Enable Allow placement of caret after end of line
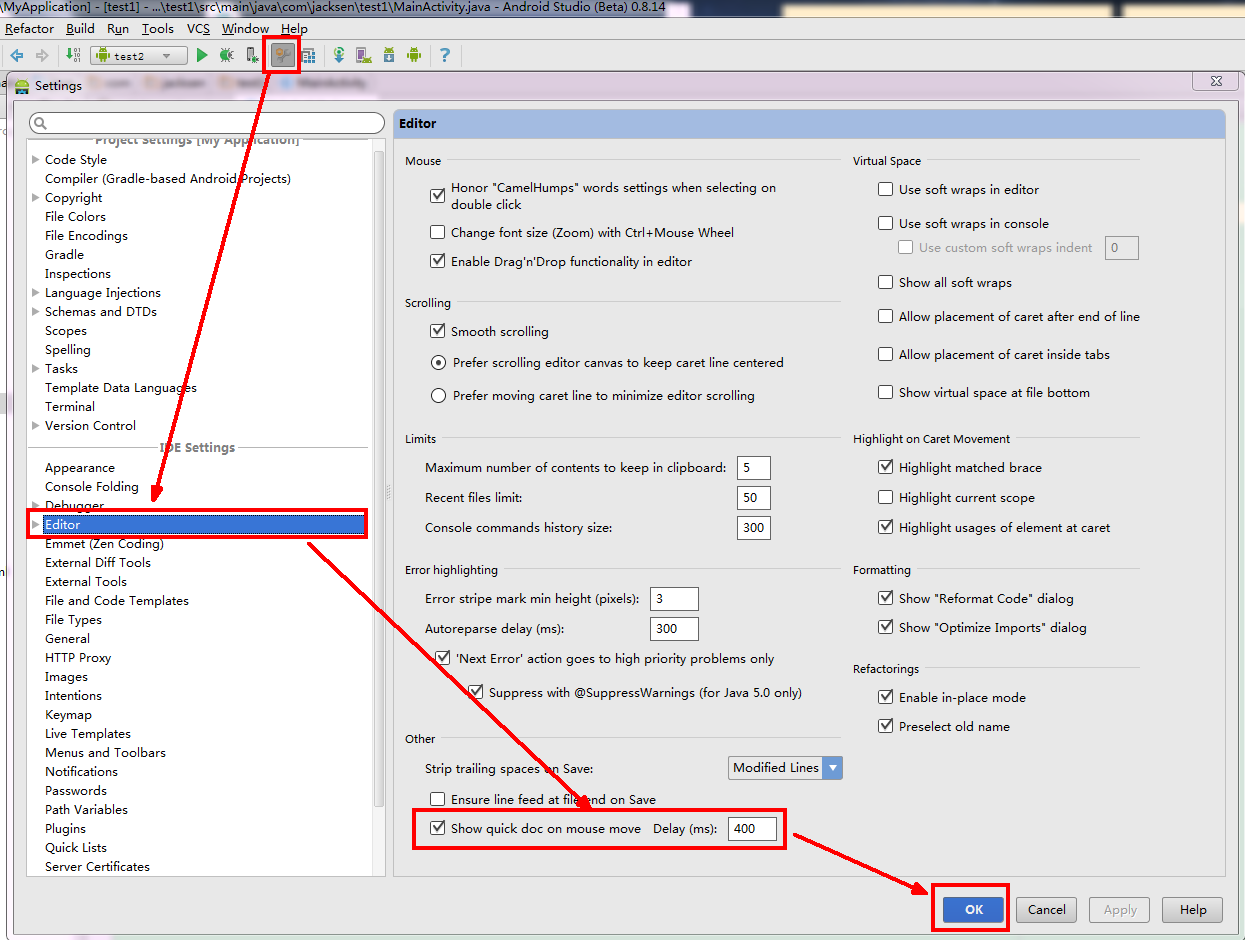 885,316
